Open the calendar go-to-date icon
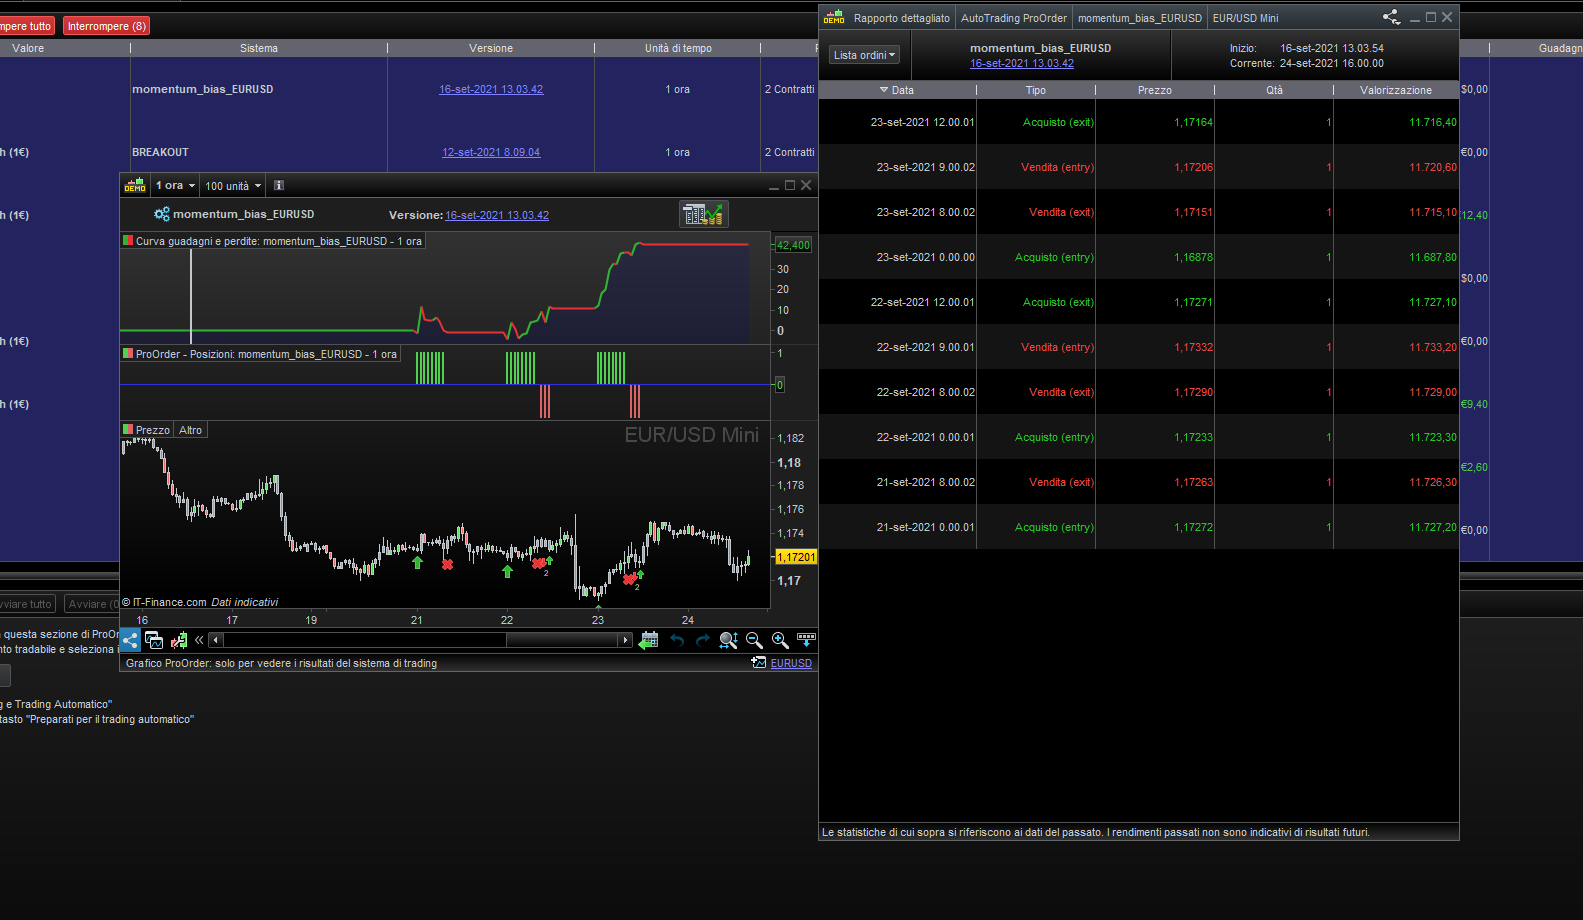The height and width of the screenshot is (920, 1583). [x=649, y=640]
